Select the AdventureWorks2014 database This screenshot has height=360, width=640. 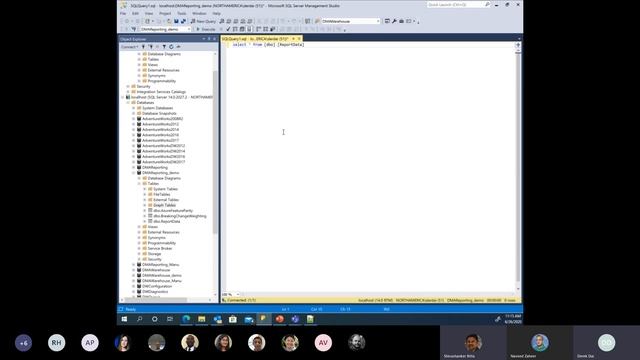click(160, 129)
